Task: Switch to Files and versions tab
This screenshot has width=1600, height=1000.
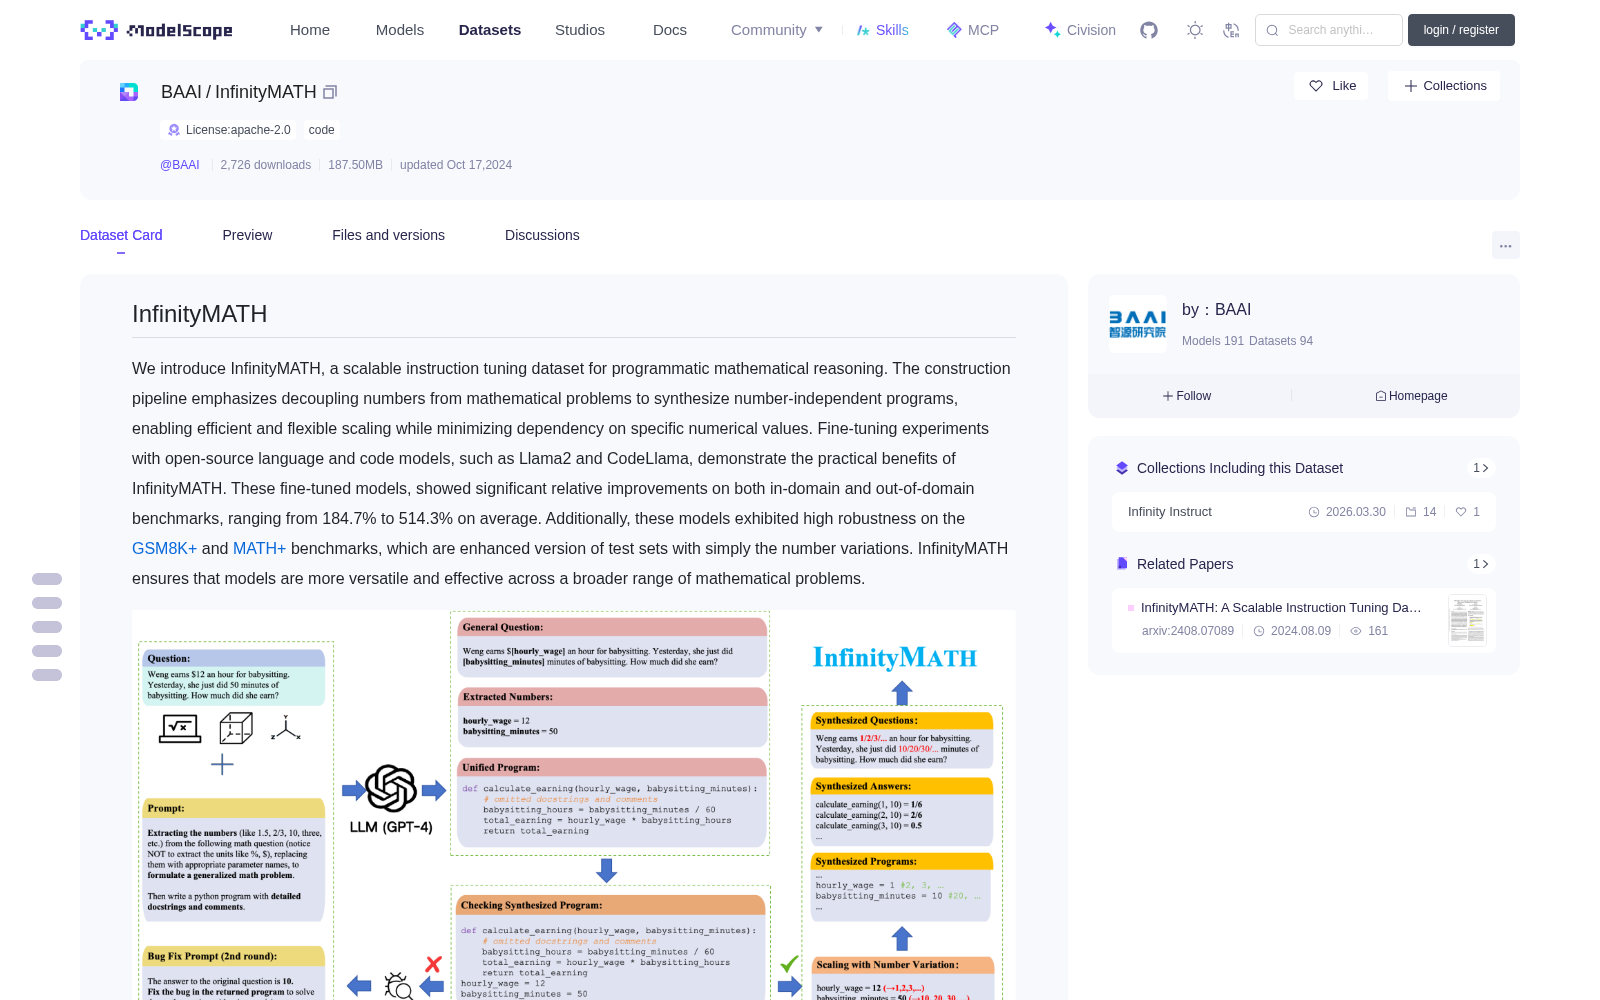Action: point(388,235)
